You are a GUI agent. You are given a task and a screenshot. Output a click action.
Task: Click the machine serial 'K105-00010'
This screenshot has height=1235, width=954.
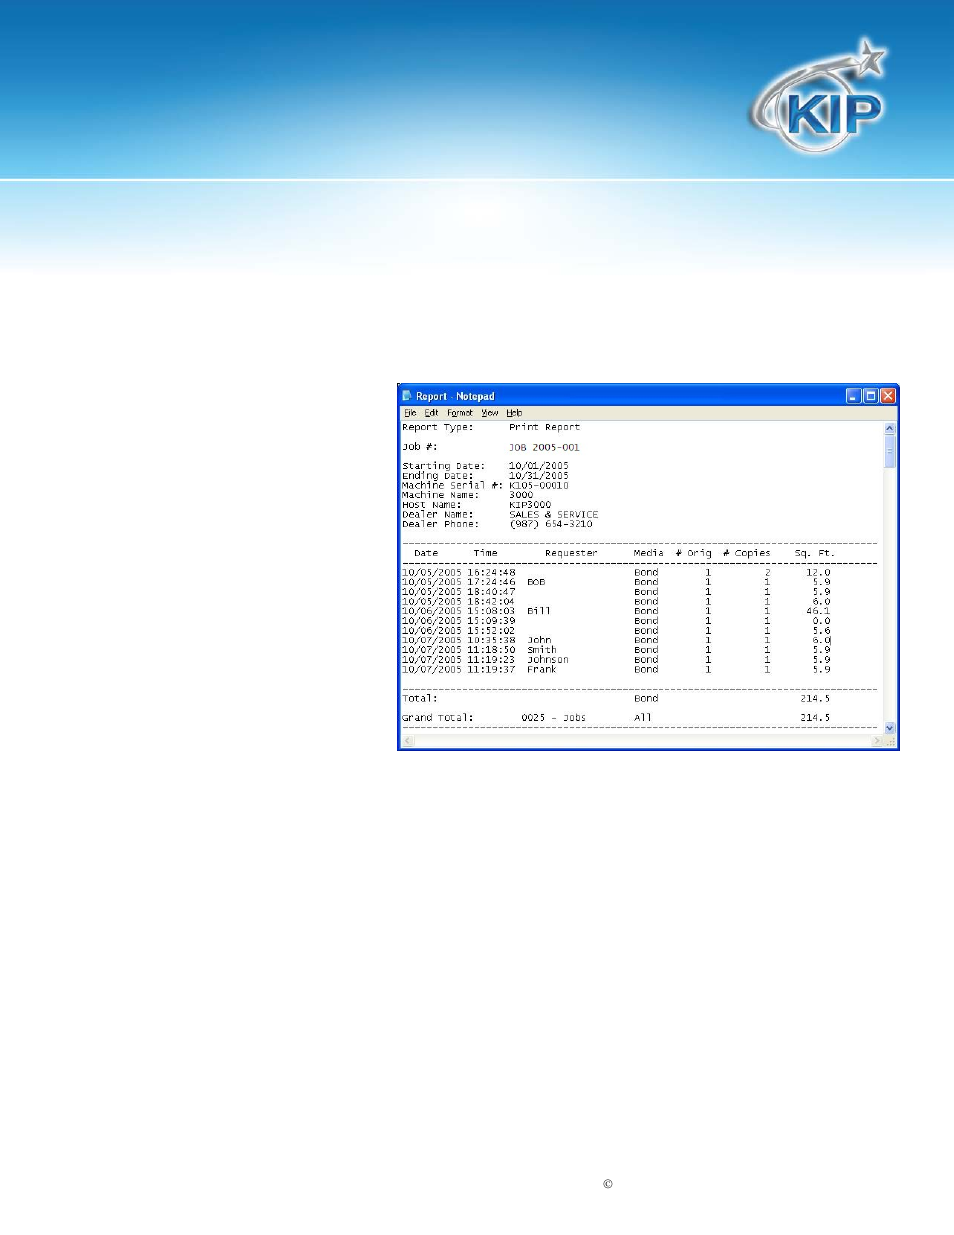click(x=538, y=485)
